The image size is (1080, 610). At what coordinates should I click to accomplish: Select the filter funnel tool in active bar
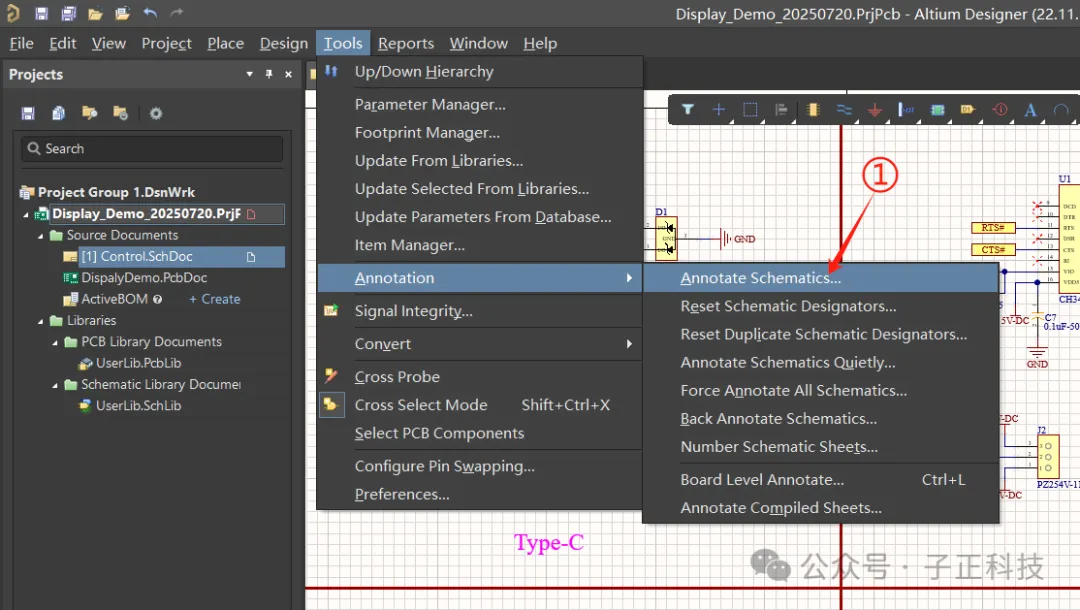(687, 109)
